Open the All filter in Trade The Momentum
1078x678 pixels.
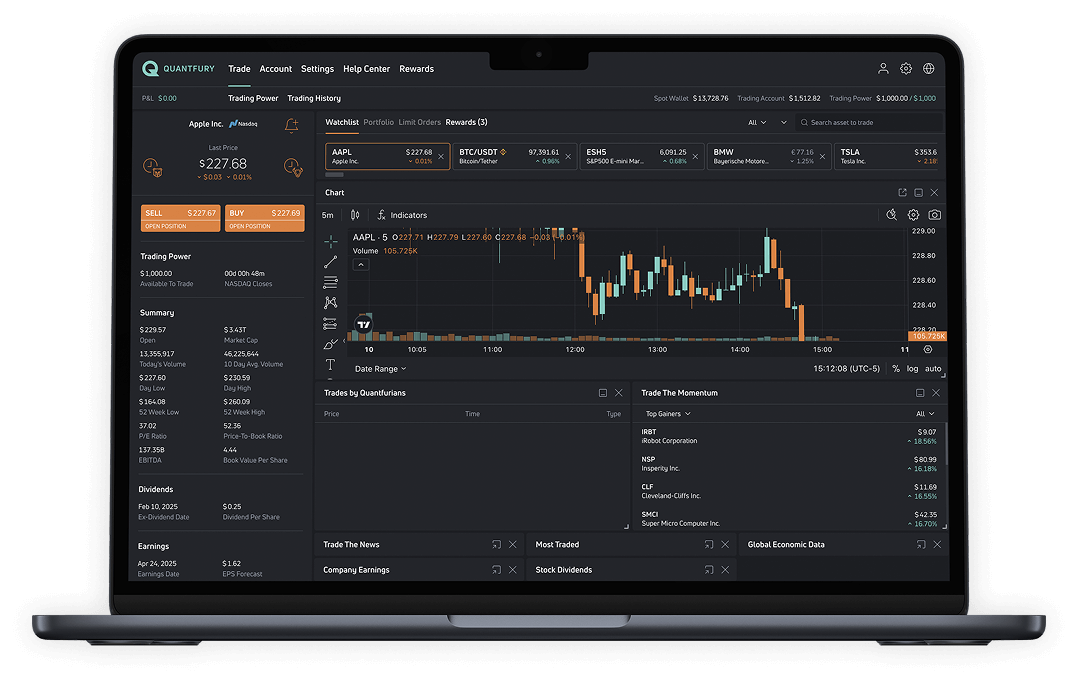click(925, 414)
